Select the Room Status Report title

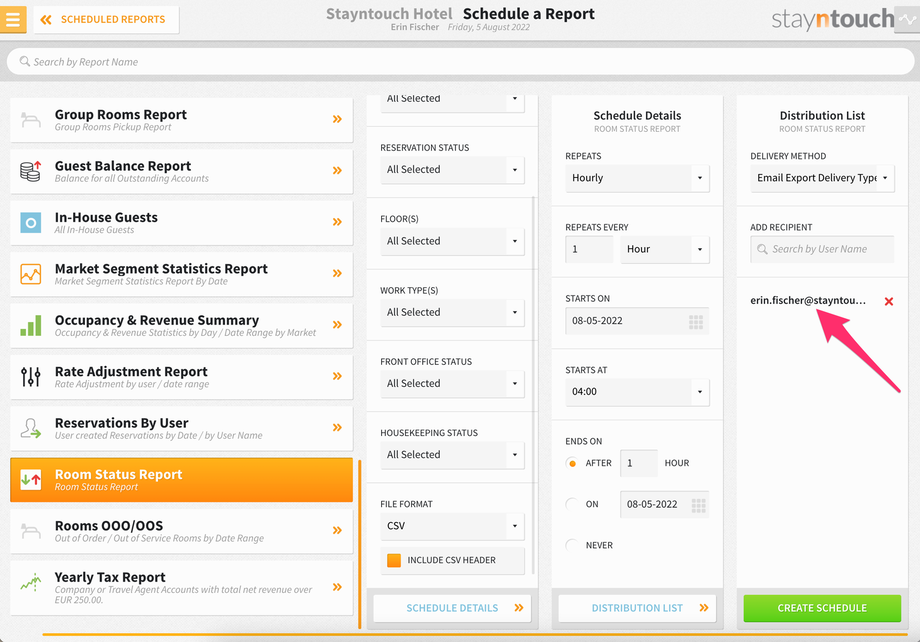[x=119, y=474]
